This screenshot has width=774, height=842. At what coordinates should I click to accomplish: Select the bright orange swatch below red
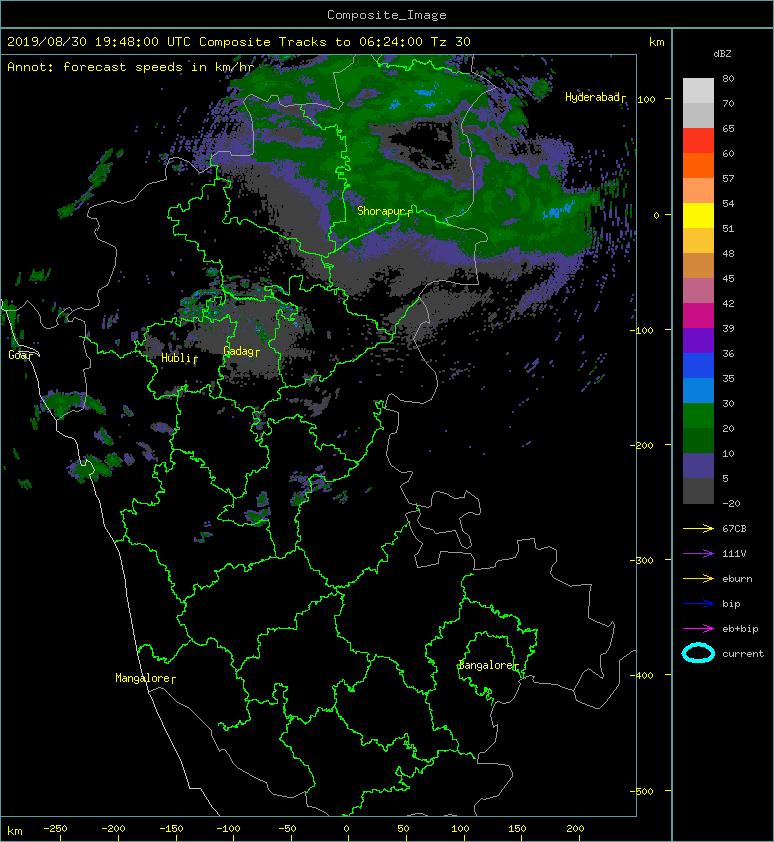click(698, 166)
